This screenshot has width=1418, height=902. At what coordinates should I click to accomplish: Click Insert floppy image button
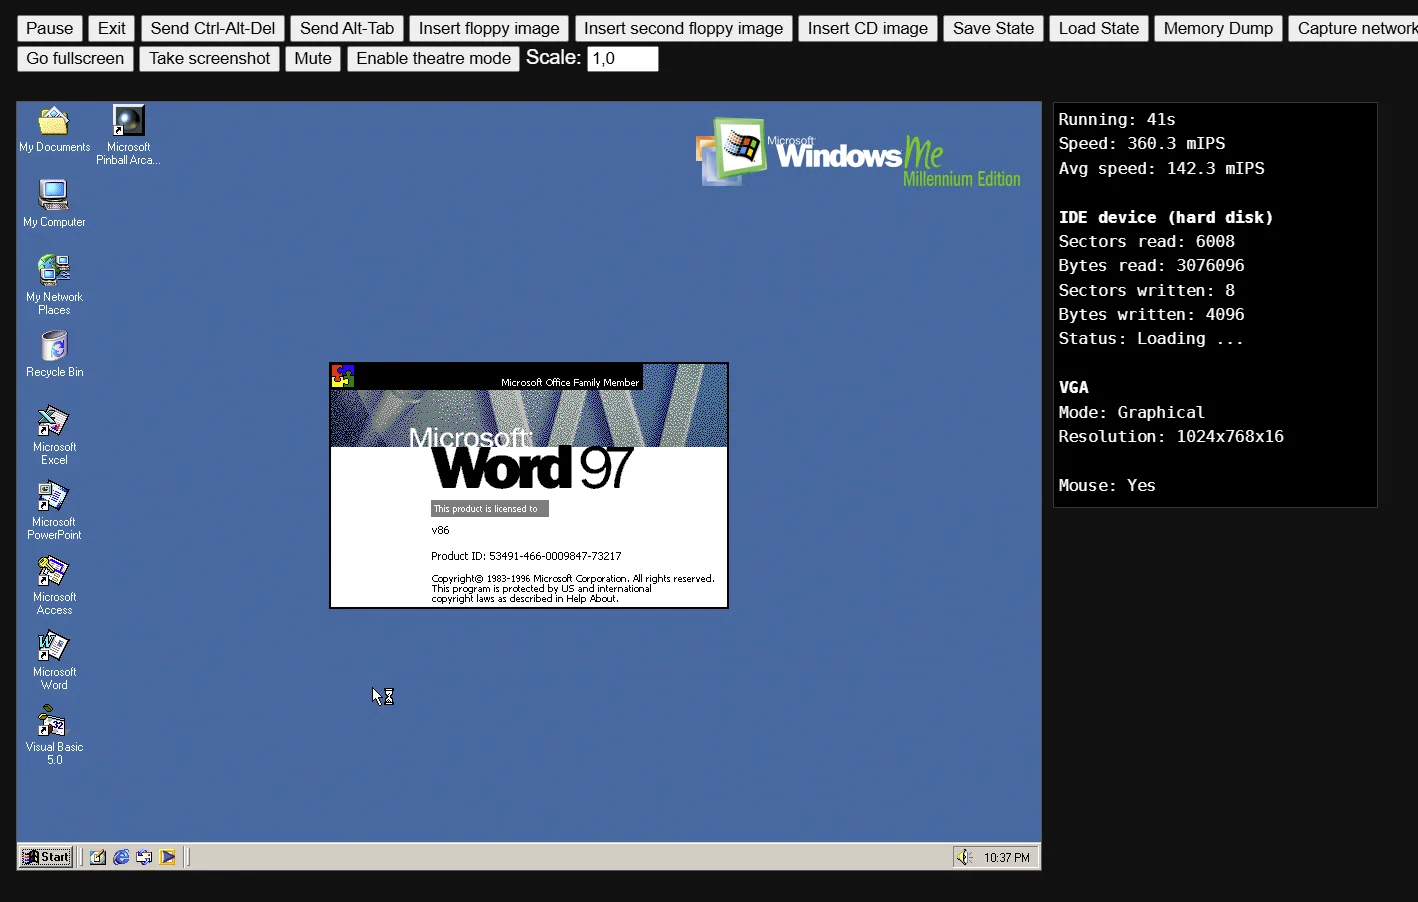[x=489, y=28]
